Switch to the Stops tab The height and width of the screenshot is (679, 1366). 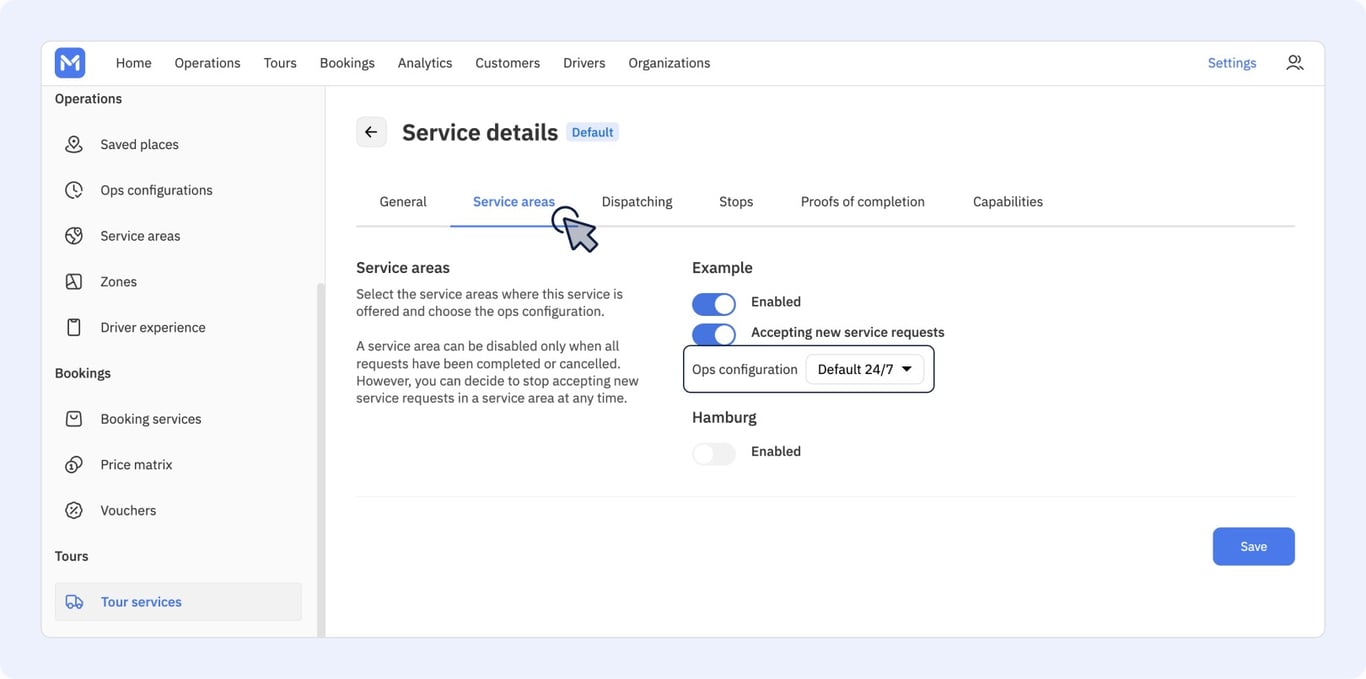click(x=736, y=202)
